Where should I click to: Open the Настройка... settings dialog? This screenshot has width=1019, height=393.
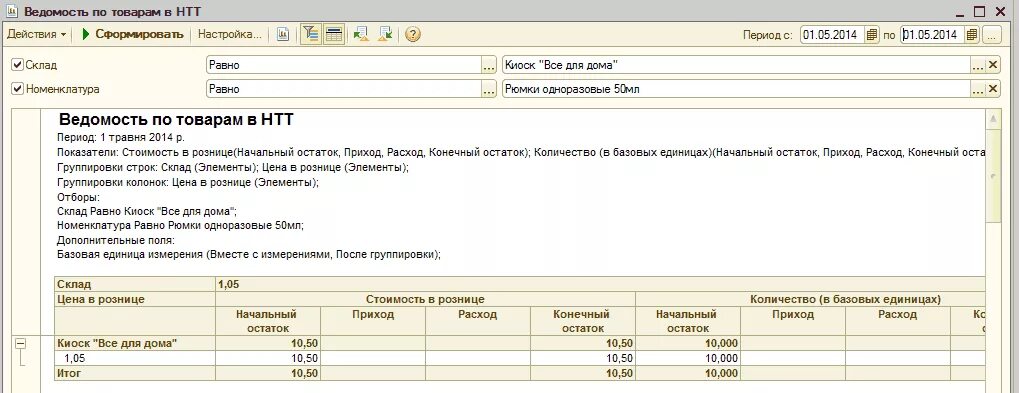click(229, 34)
